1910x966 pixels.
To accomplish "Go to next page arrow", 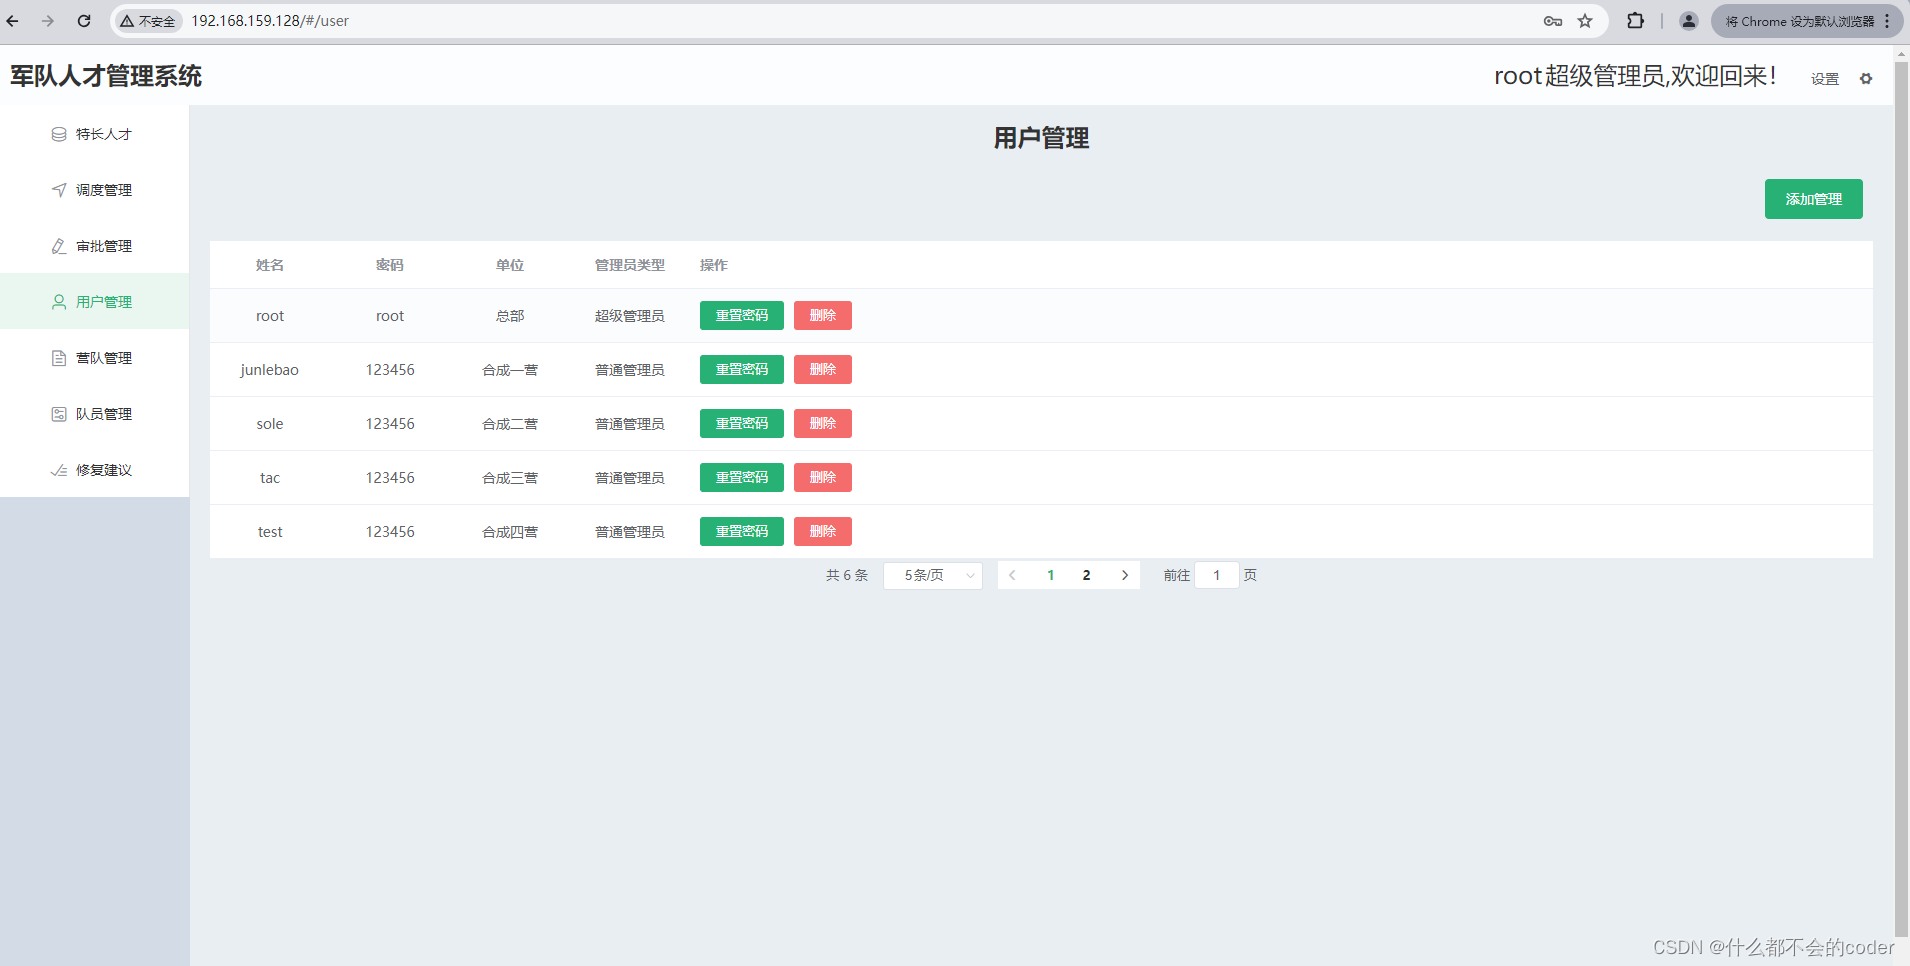I will (1125, 576).
